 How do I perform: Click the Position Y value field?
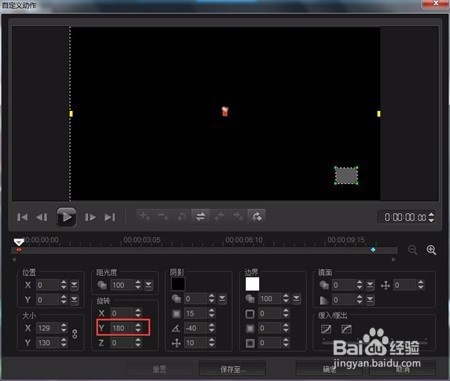[48, 300]
